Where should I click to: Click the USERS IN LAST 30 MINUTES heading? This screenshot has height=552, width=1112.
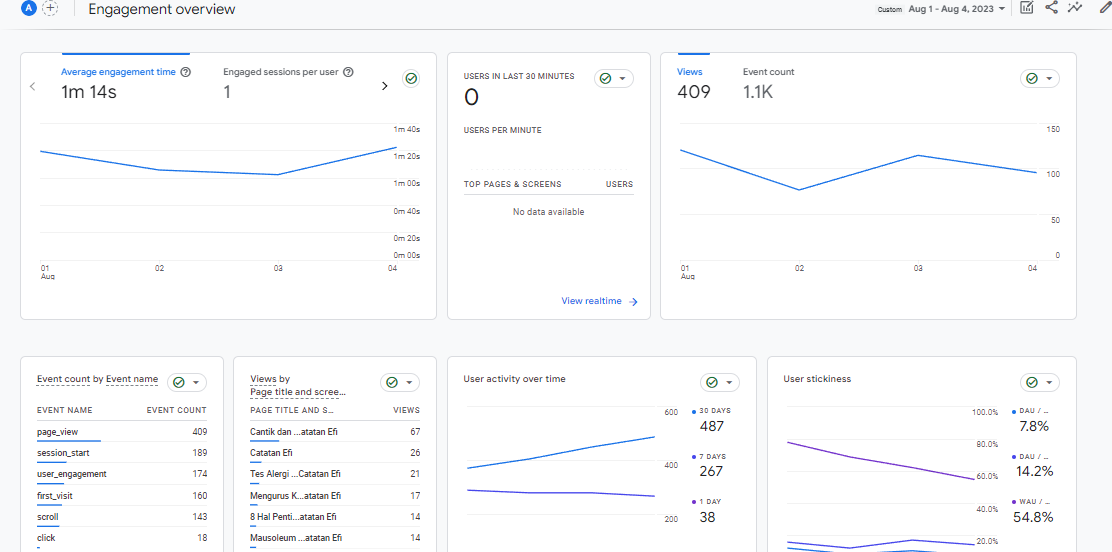coord(519,76)
